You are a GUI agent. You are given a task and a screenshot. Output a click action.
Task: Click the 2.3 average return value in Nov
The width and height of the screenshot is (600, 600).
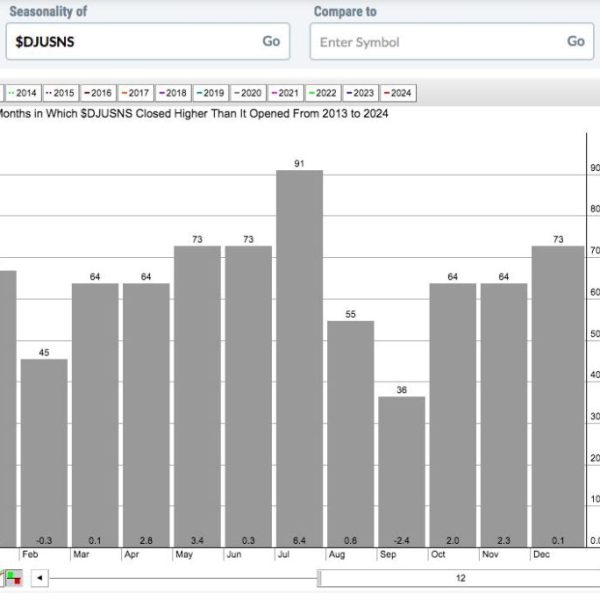pos(504,540)
